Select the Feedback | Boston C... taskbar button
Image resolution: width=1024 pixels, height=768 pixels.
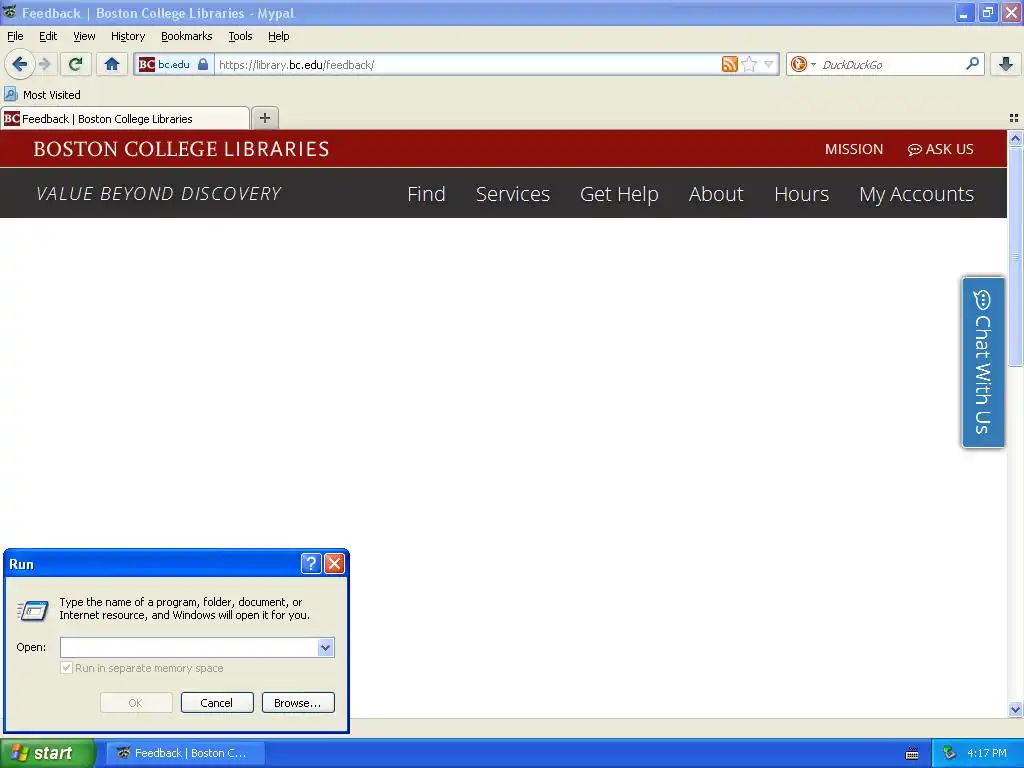click(185, 753)
